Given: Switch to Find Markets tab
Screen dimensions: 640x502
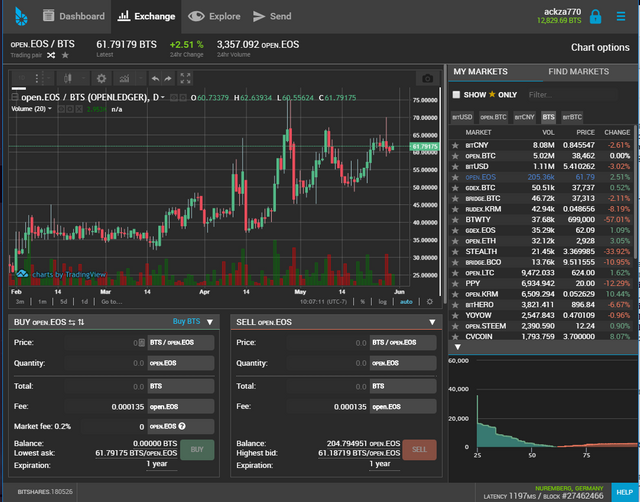Looking at the screenshot, I should coord(578,72).
